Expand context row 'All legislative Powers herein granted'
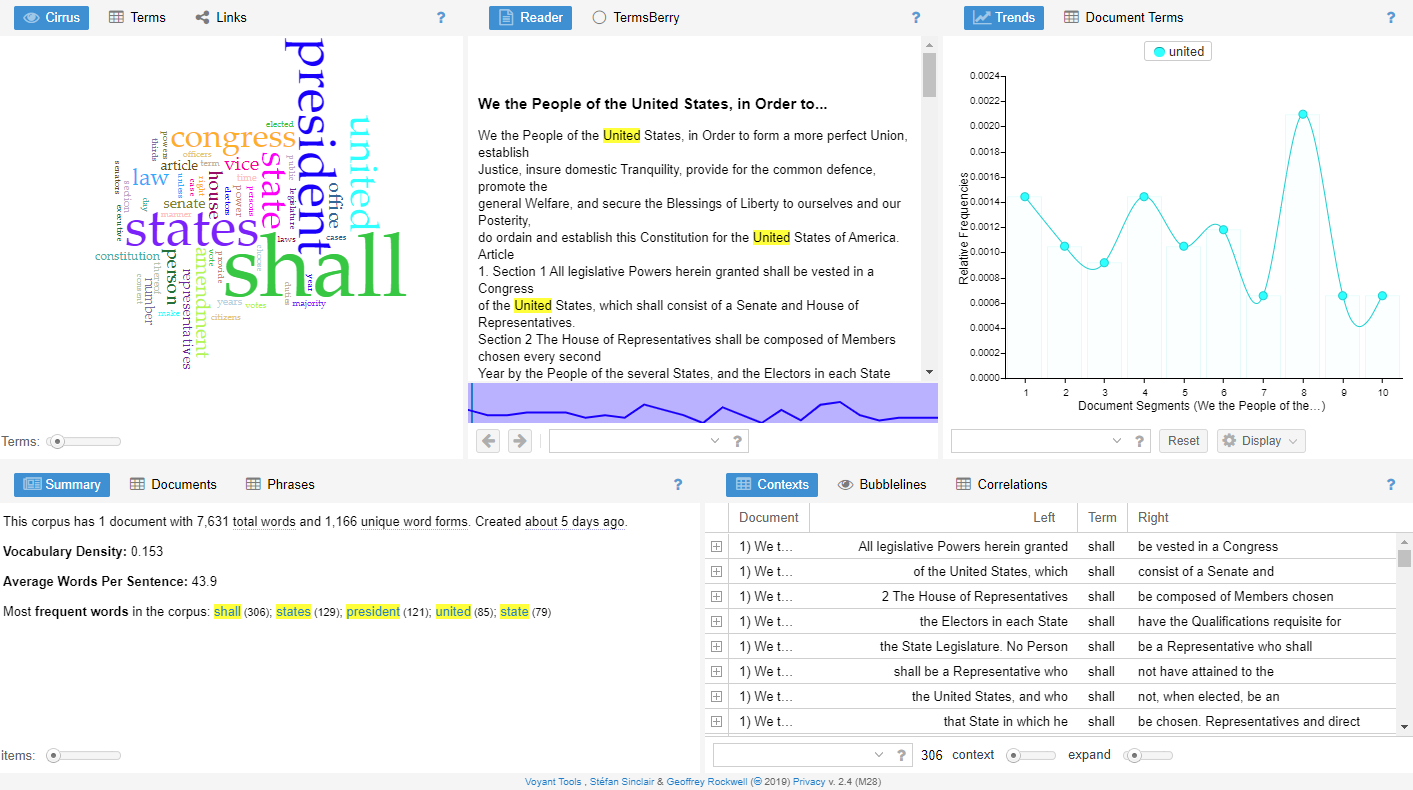This screenshot has width=1413, height=790. click(x=716, y=546)
